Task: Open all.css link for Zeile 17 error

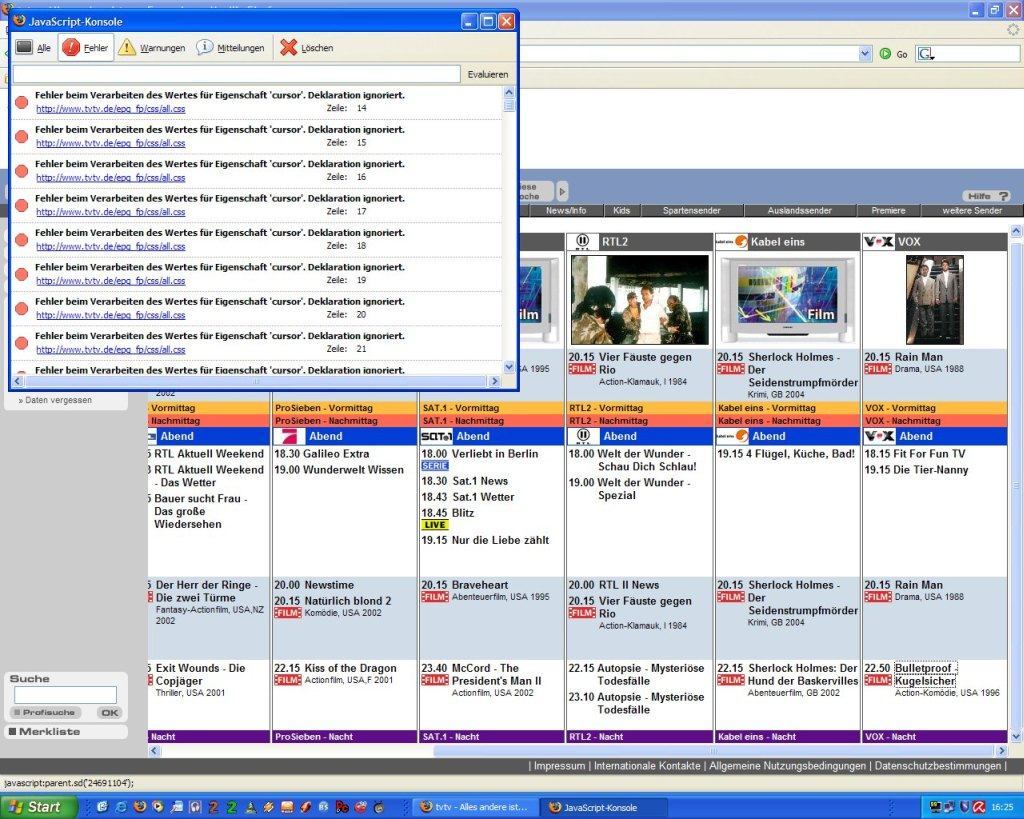Action: [x=110, y=212]
